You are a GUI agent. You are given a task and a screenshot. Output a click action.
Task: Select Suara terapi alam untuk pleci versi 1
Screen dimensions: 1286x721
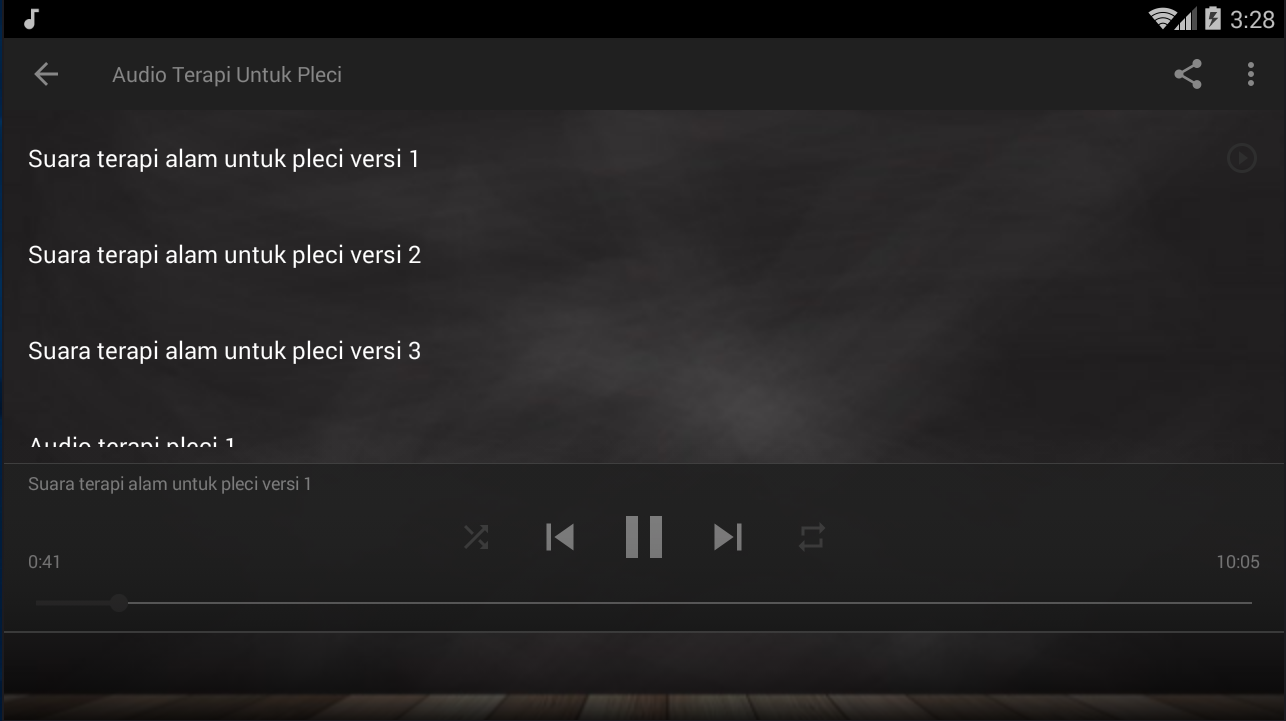643,158
